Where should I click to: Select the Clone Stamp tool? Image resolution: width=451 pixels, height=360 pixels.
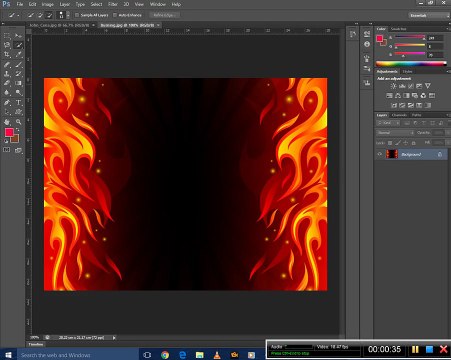pos(7,74)
